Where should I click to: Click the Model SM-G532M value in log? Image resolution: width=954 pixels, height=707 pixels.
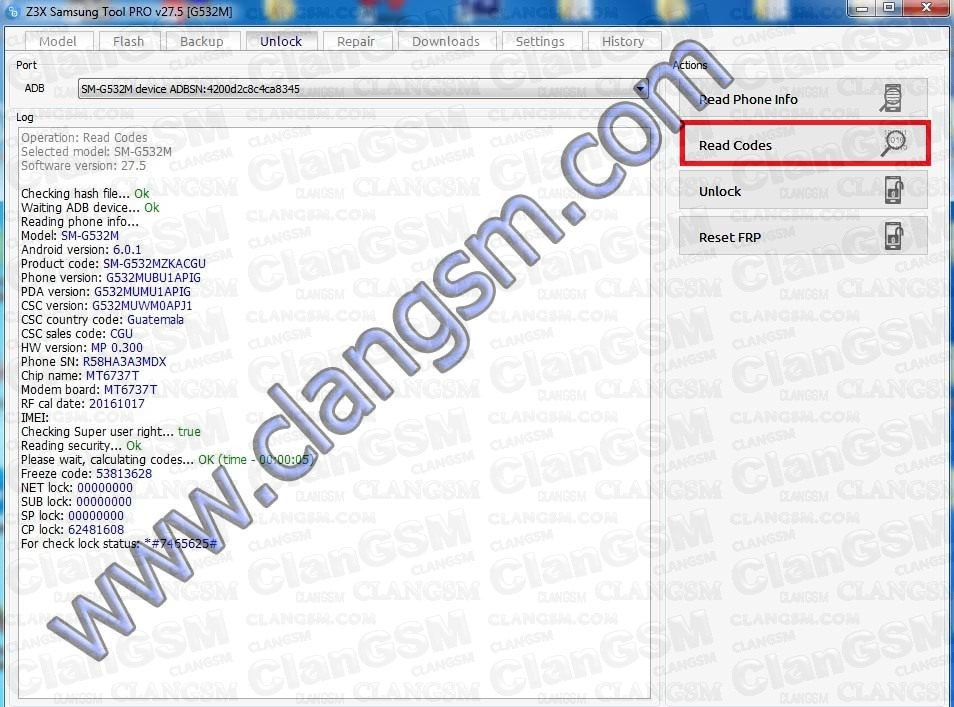click(89, 235)
